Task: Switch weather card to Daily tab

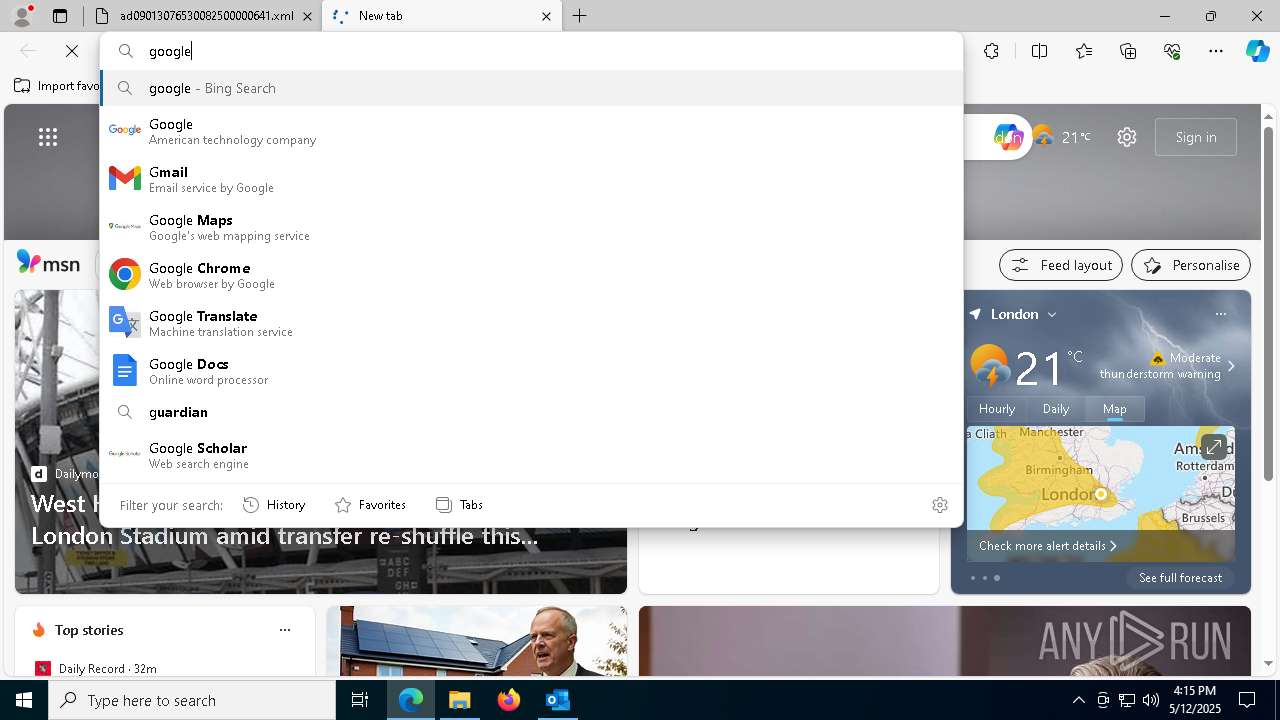Action: click(1056, 408)
